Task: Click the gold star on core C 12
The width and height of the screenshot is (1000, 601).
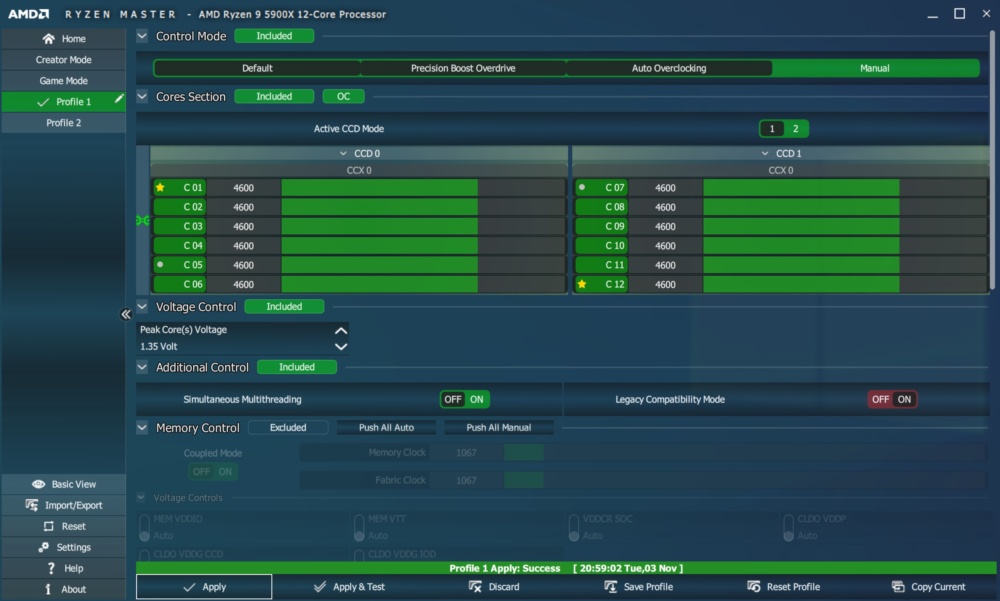Action: 582,284
